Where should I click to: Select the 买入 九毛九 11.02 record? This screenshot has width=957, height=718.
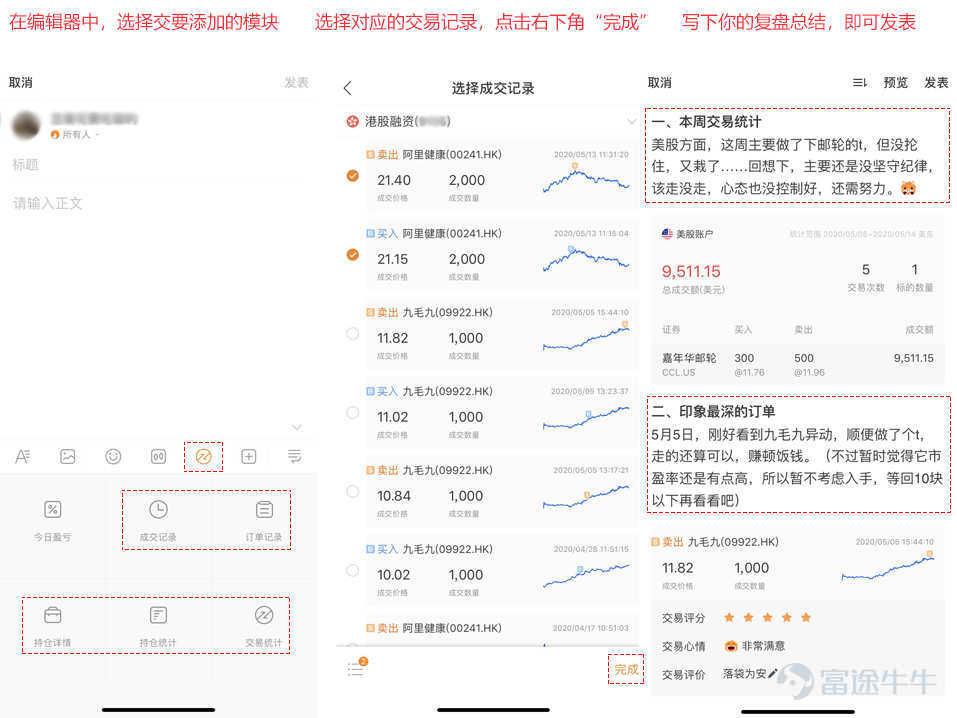[x=353, y=413]
